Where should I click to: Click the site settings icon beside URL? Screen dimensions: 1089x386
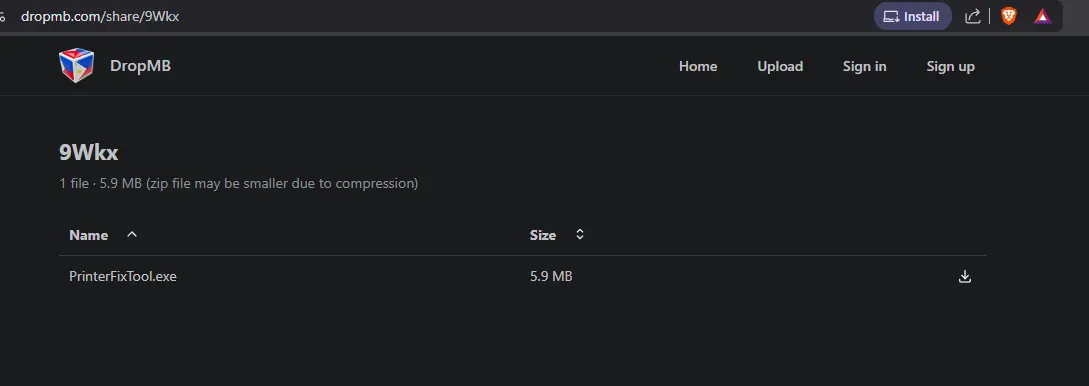click(2, 17)
